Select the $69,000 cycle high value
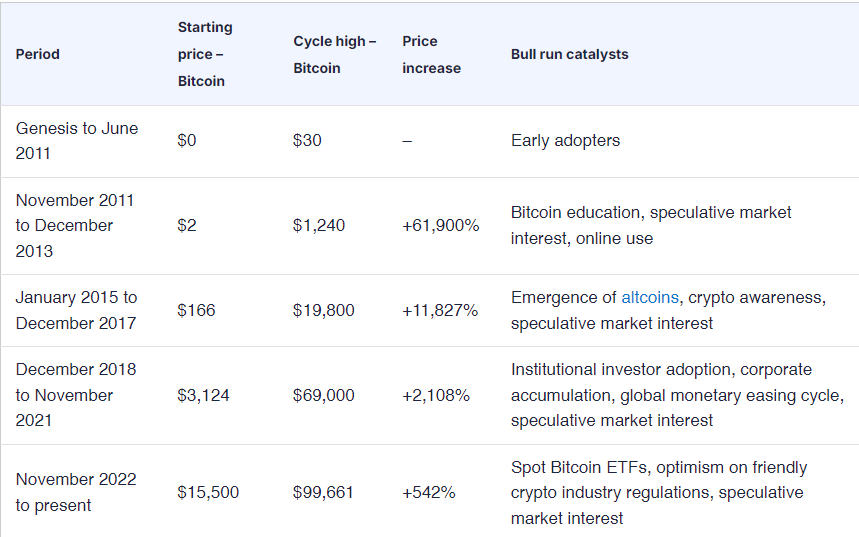This screenshot has height=537, width=859. click(323, 396)
